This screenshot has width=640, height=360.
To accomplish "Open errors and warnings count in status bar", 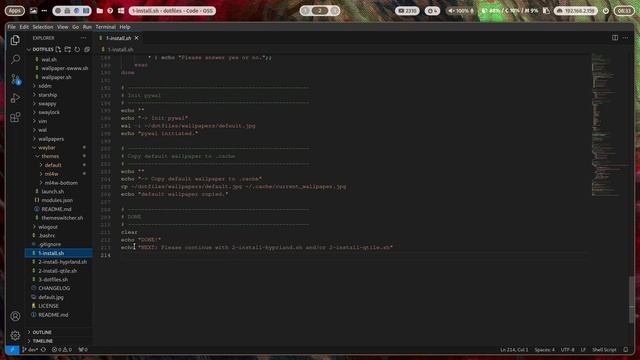I will pos(62,350).
